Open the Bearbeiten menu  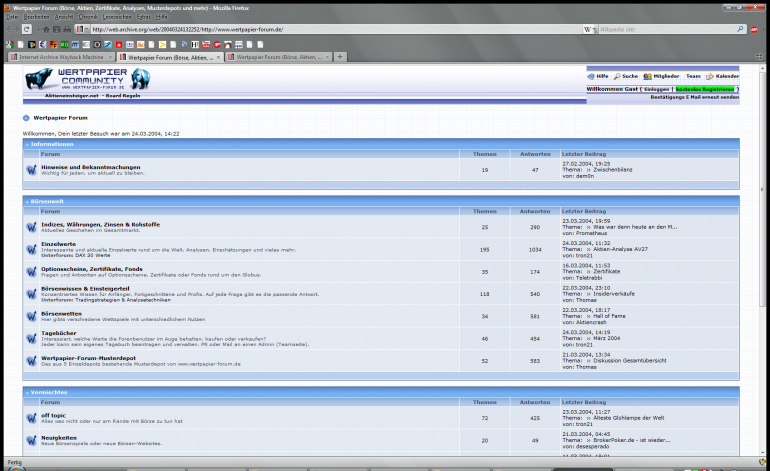pyautogui.click(x=36, y=17)
